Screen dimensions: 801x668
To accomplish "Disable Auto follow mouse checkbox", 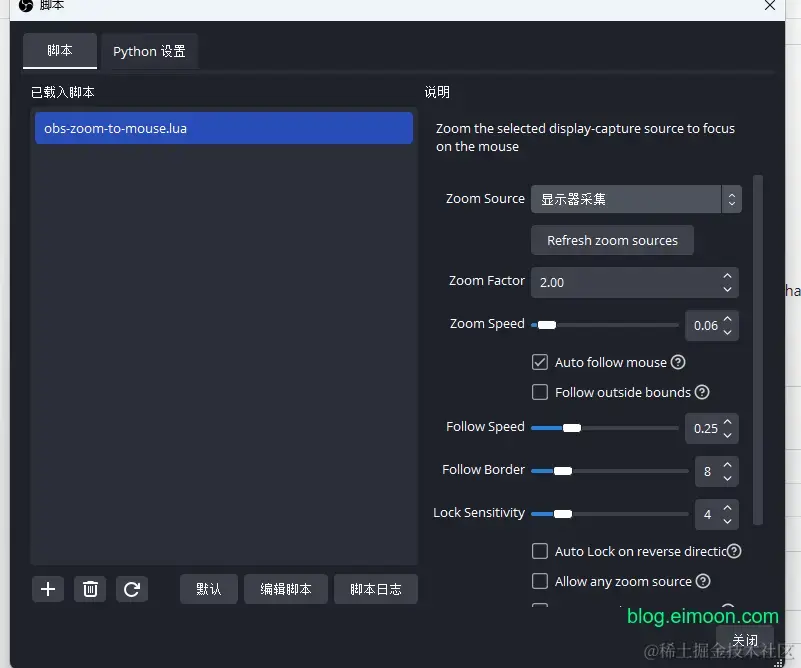I will 540,362.
